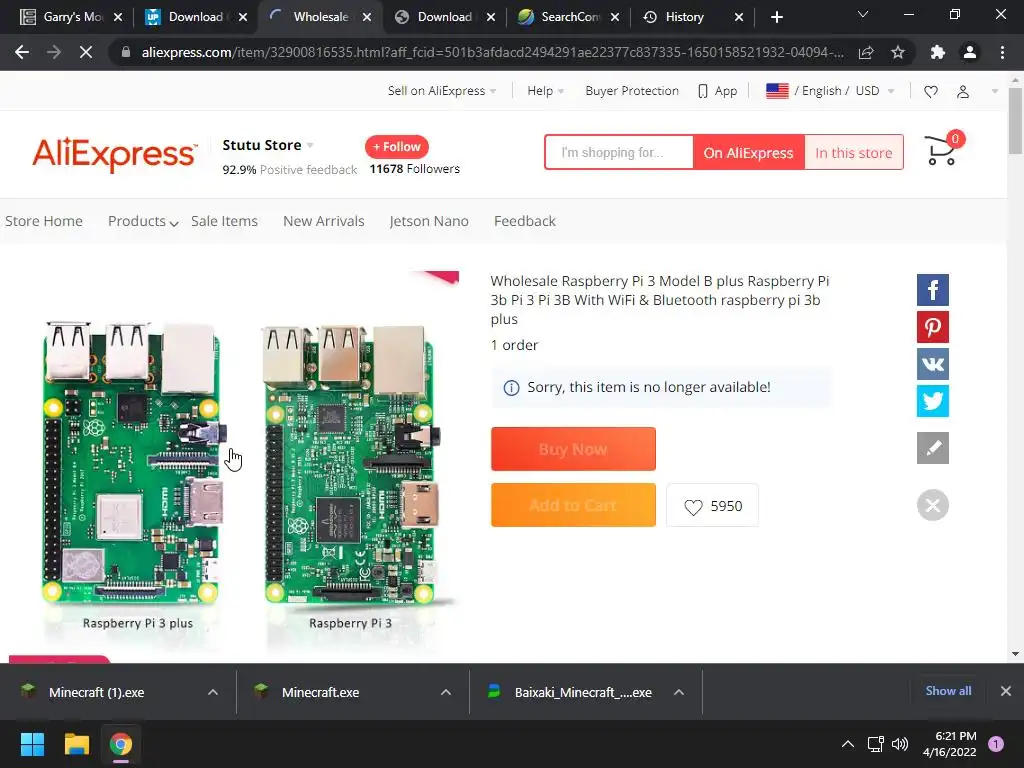
Task: Expand Sell on AliExpress dropdown
Action: pyautogui.click(x=442, y=91)
